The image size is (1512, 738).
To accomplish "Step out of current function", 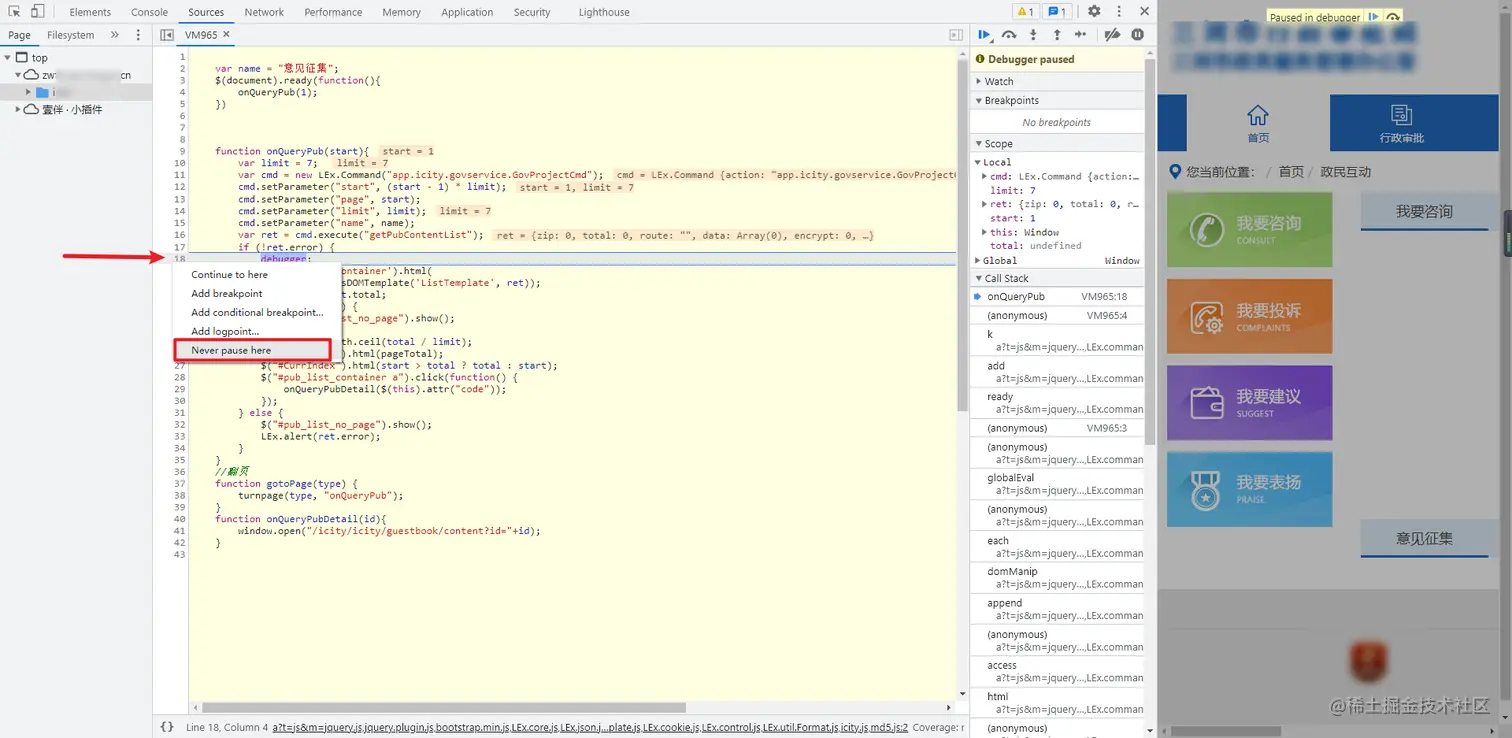I will tap(1057, 35).
